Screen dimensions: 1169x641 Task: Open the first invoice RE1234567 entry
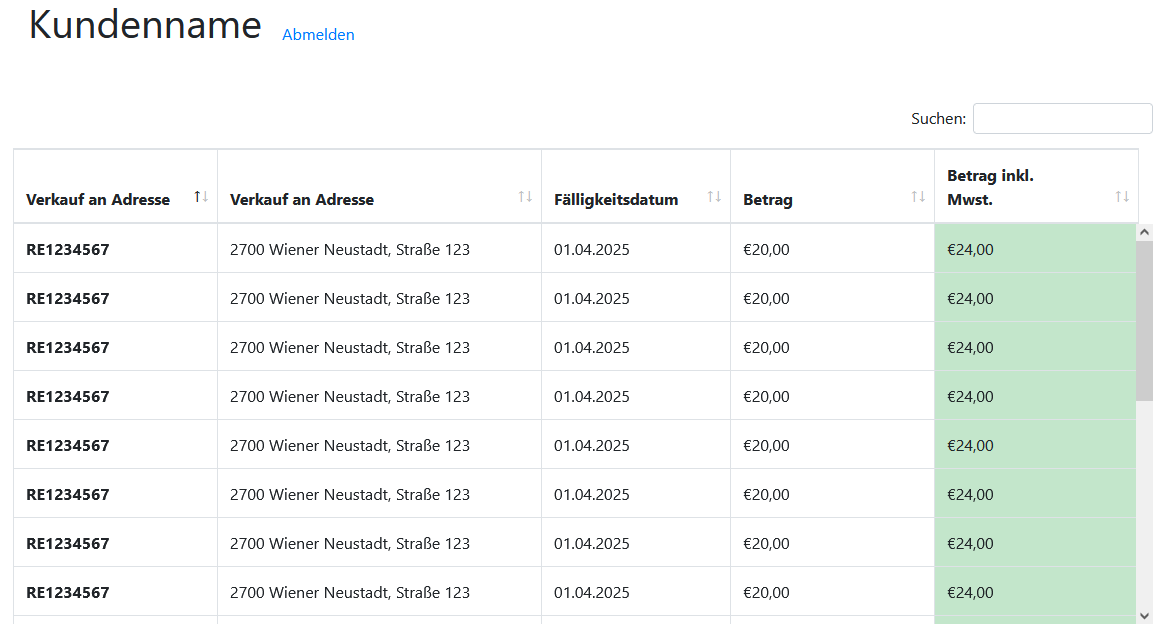66,249
